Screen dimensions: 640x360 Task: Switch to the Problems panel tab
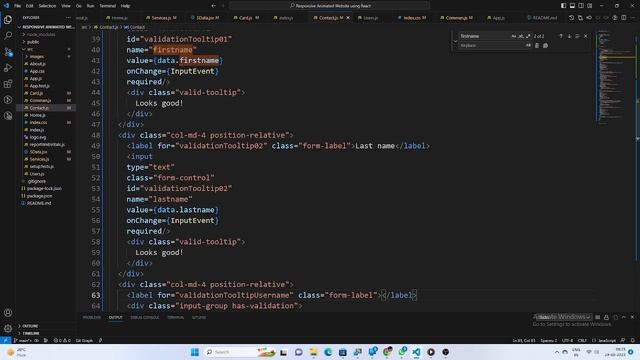point(91,318)
